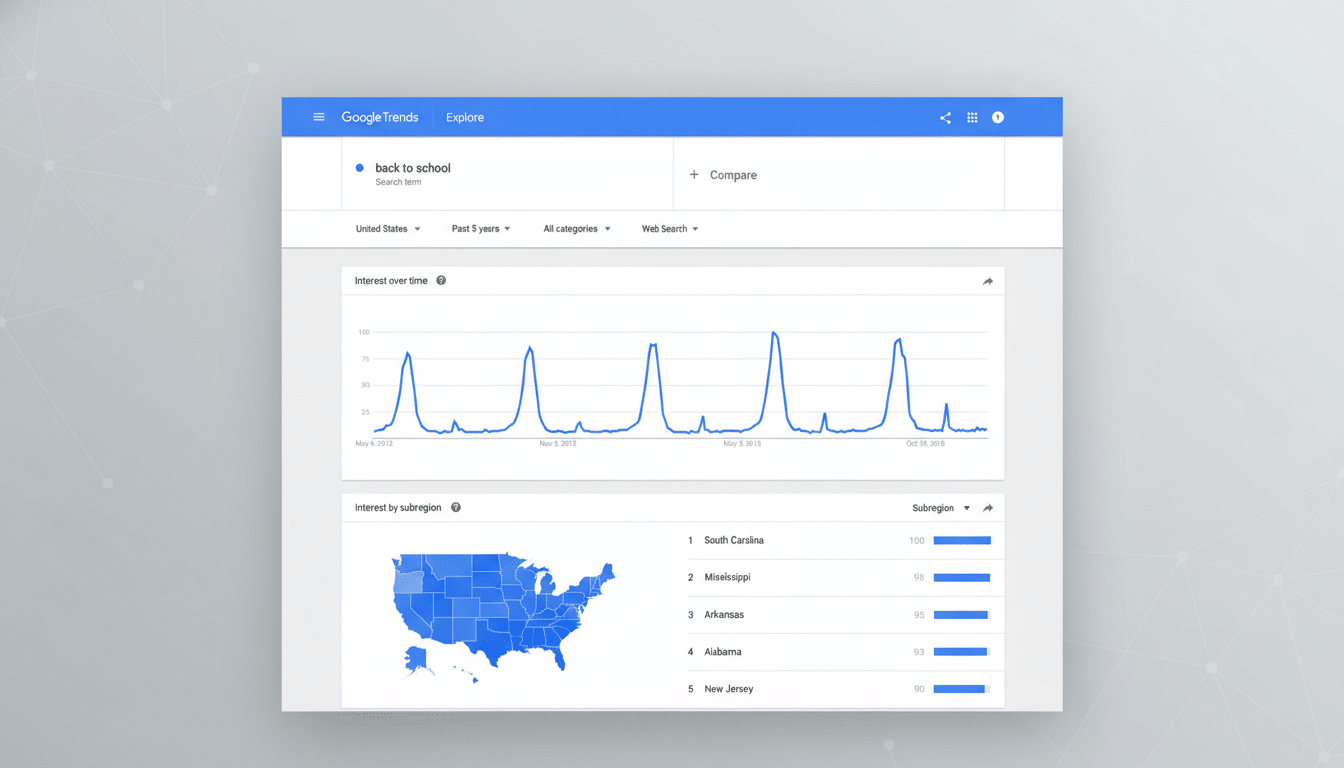The image size is (1344, 768).
Task: Share the Interest by subregion card
Action: coord(988,508)
